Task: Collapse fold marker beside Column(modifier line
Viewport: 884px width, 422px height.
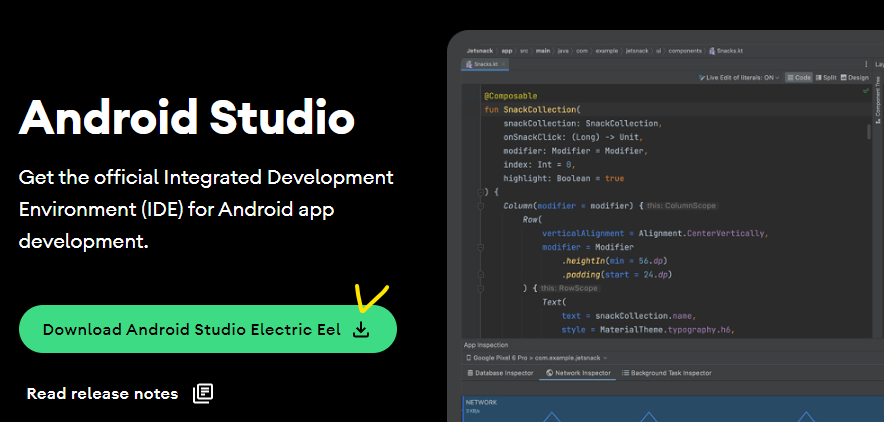Action: tap(480, 206)
